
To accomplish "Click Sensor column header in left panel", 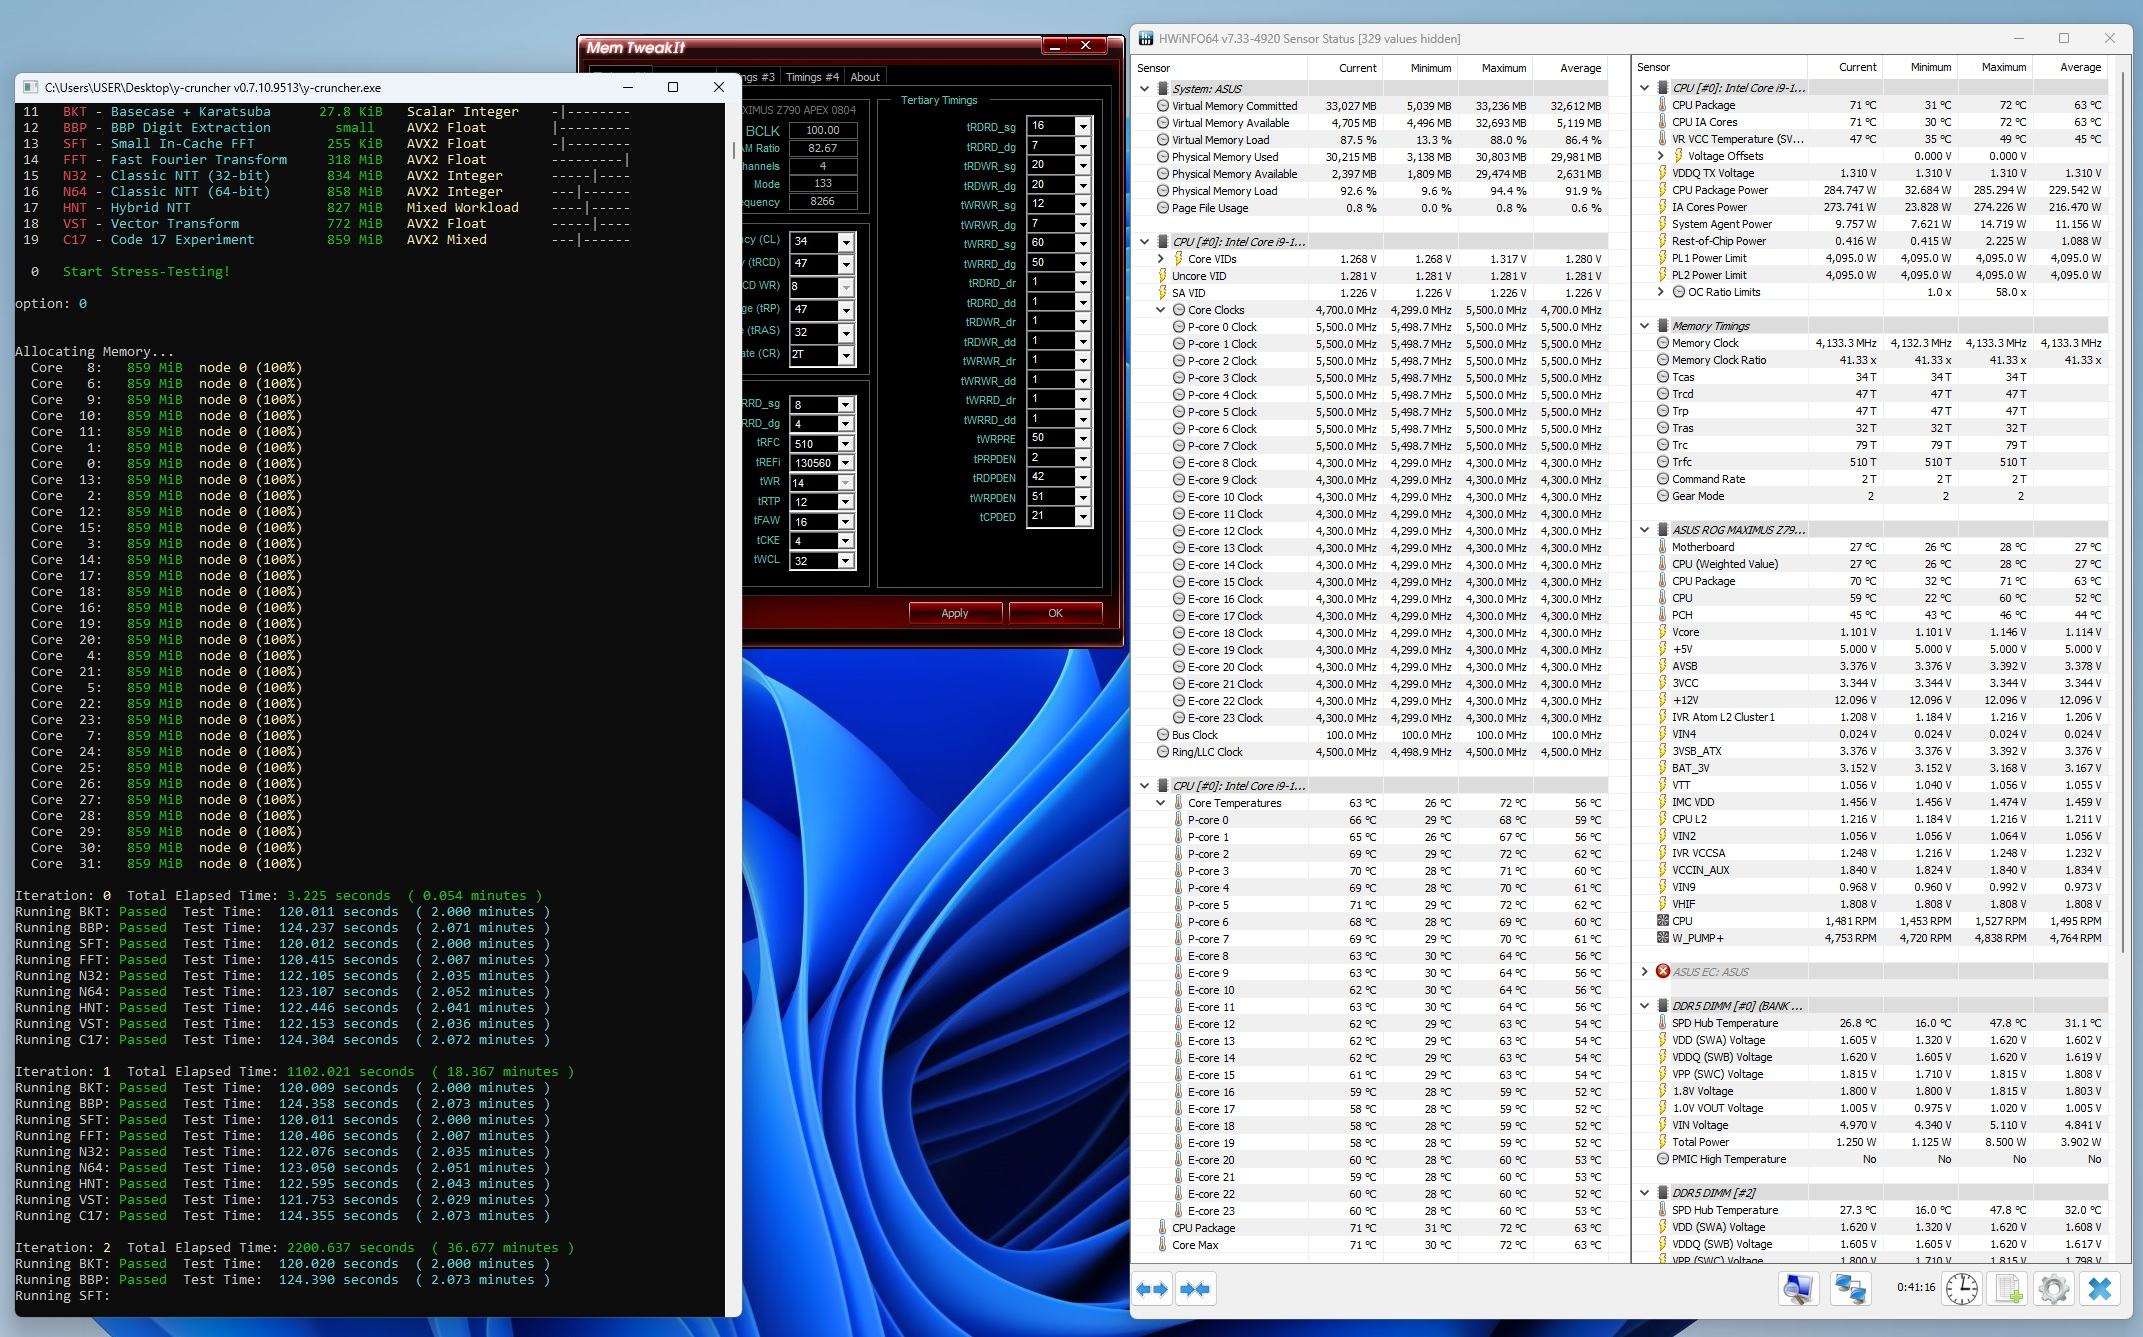I will point(1219,68).
